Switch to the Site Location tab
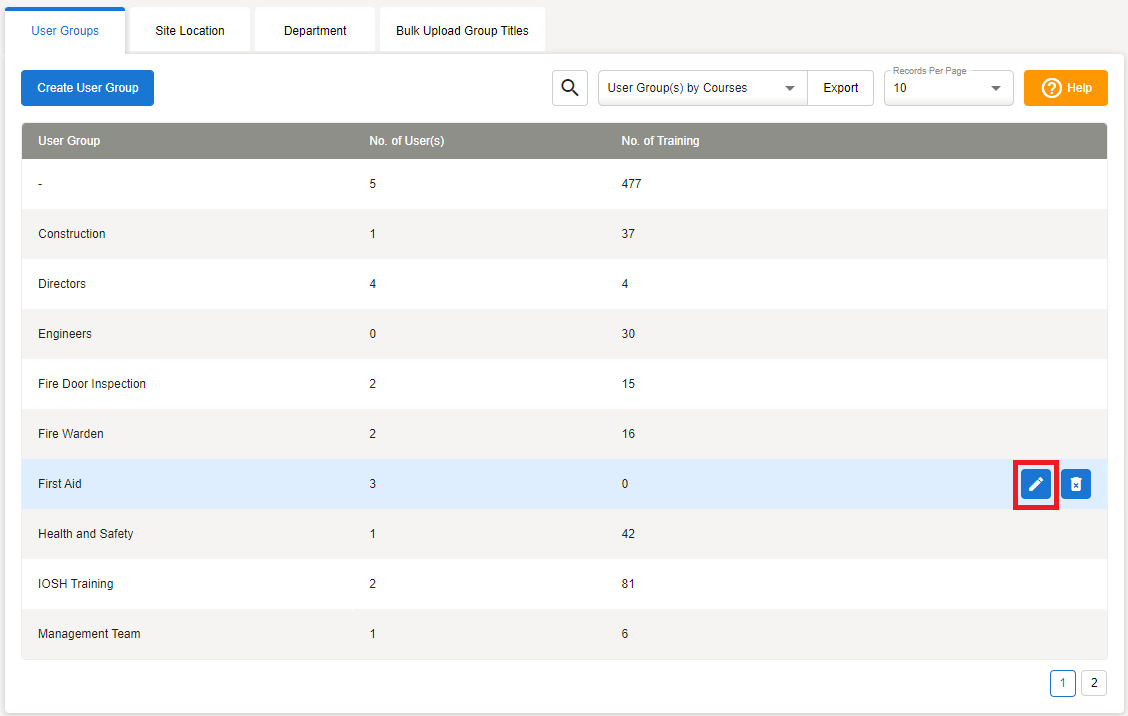The width and height of the screenshot is (1128, 716). click(x=190, y=31)
